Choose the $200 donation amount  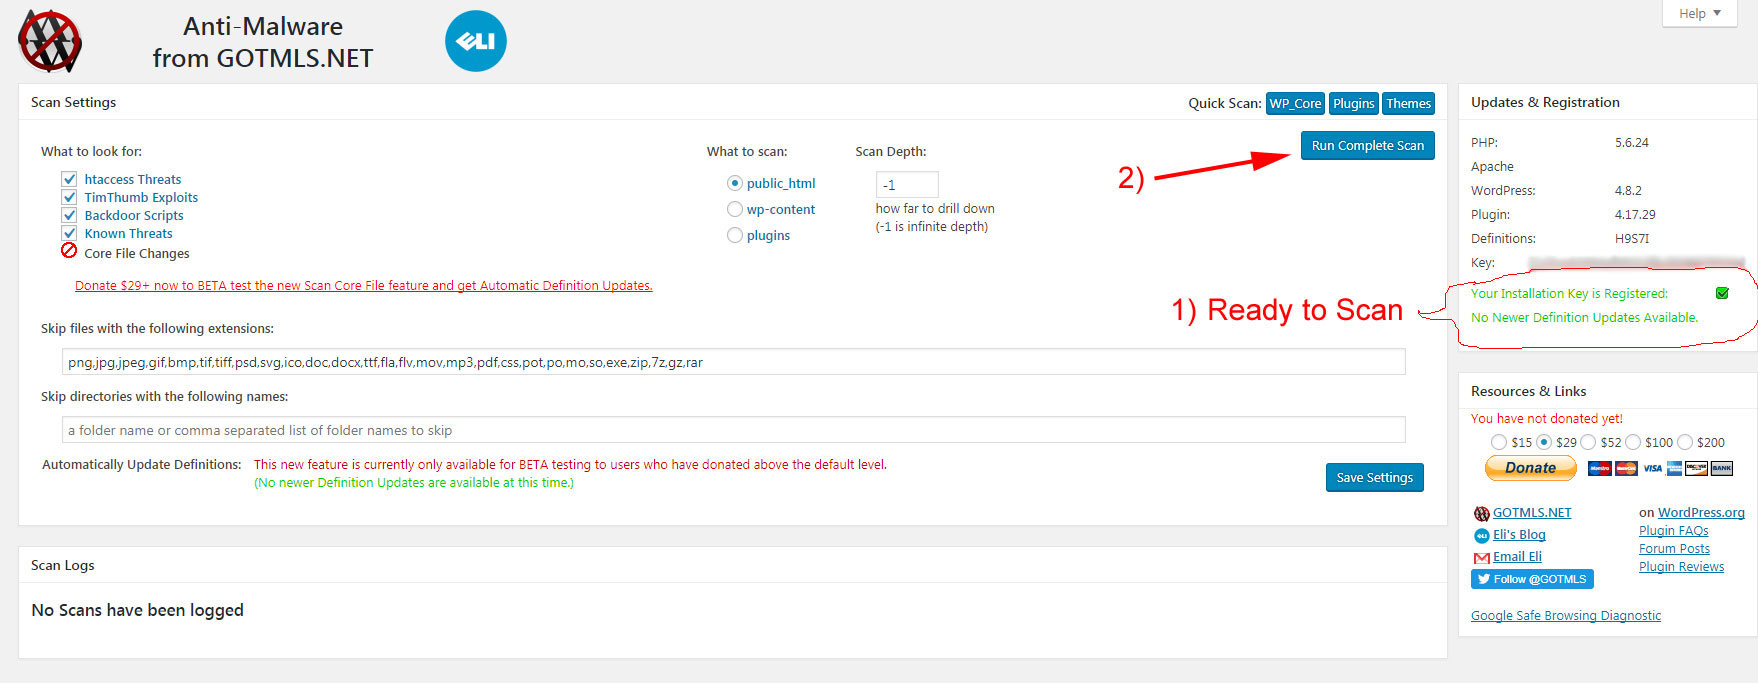coord(1685,442)
